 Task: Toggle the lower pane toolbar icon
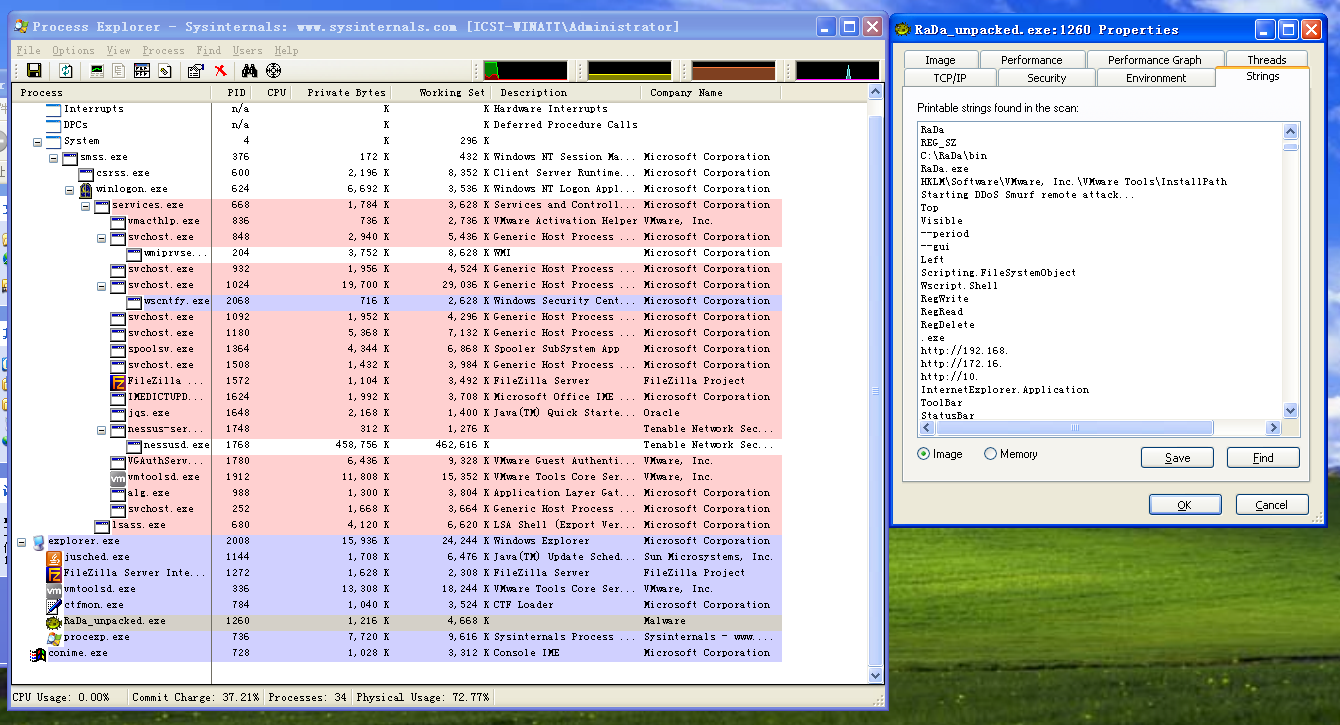coord(141,70)
